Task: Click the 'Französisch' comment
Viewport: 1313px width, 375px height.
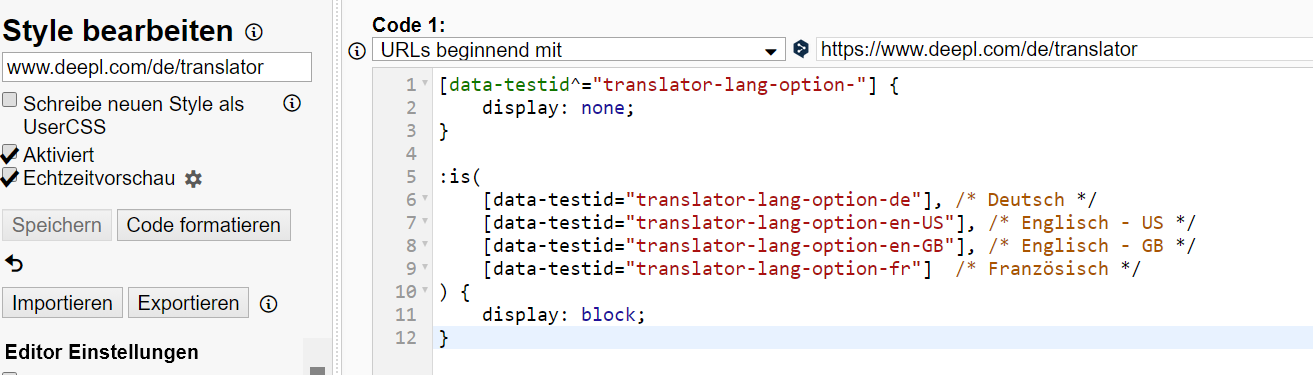Action: 1047,269
